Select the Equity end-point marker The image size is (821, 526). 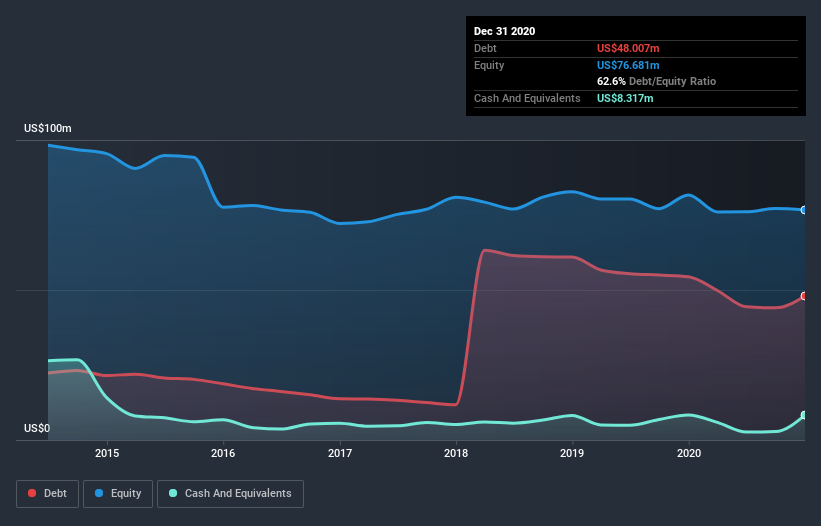804,210
